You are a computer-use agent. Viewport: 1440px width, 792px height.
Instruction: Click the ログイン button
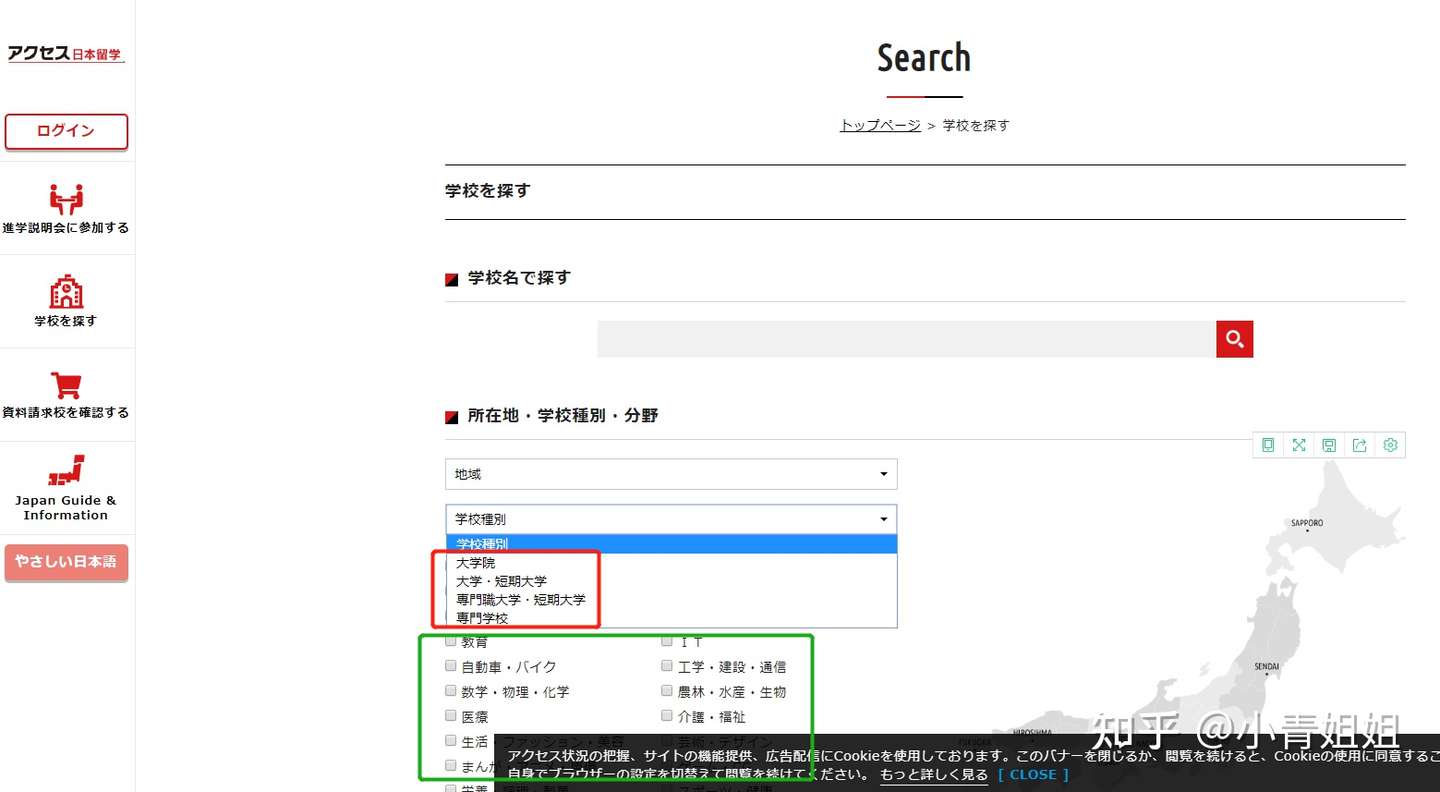coord(66,131)
